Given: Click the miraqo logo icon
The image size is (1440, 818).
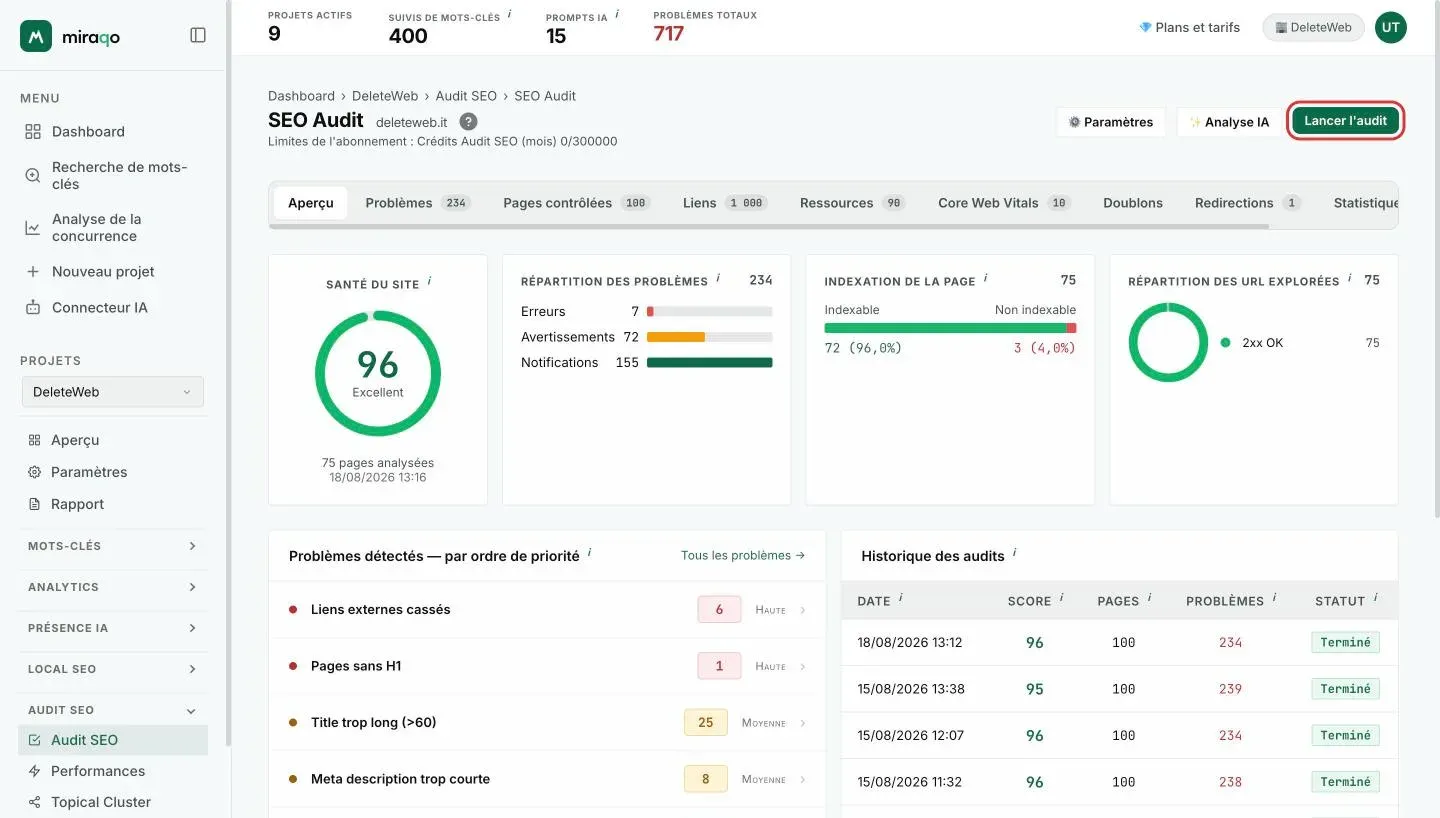Looking at the screenshot, I should [36, 36].
